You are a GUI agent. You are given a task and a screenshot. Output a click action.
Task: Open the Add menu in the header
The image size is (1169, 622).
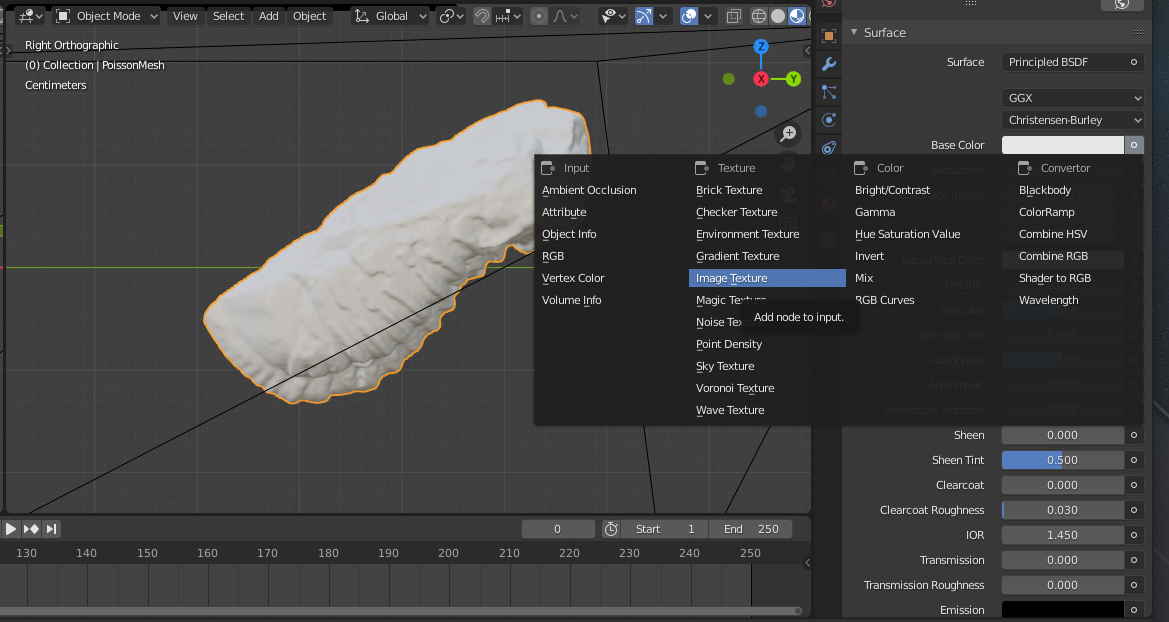click(268, 15)
